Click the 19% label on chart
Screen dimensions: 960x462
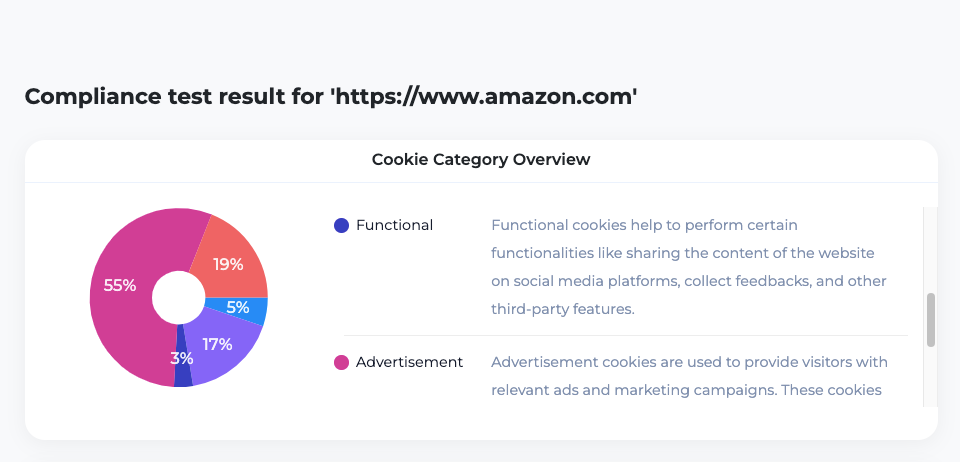coord(228,264)
